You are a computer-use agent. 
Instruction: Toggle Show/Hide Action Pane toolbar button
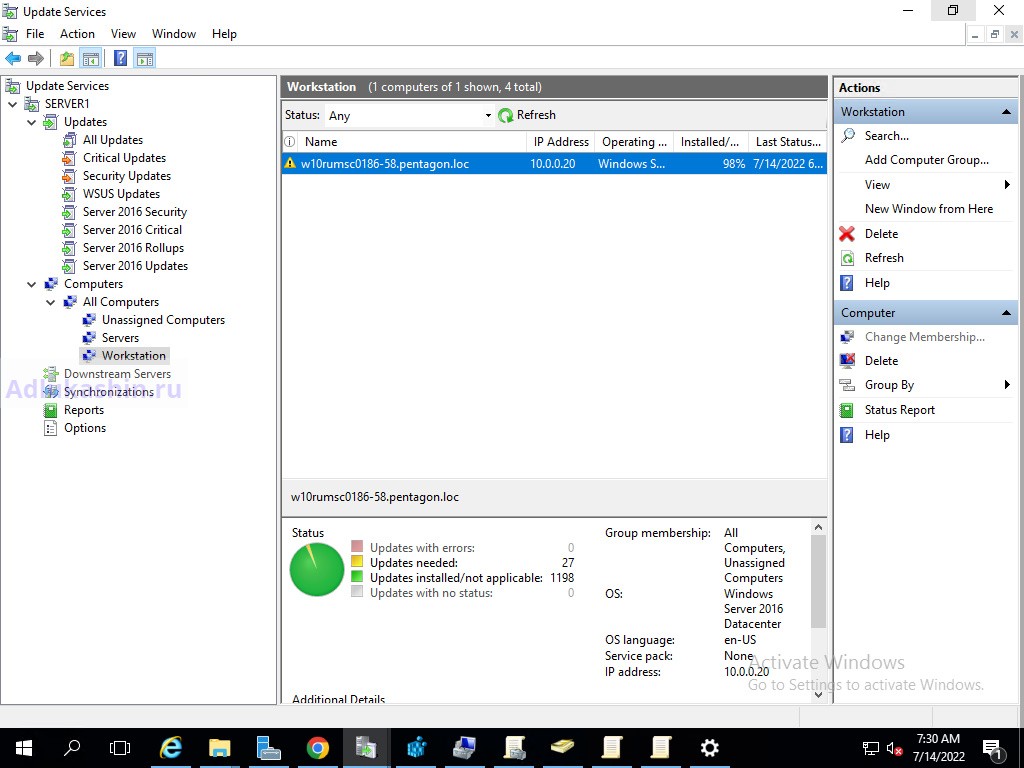coord(145,59)
